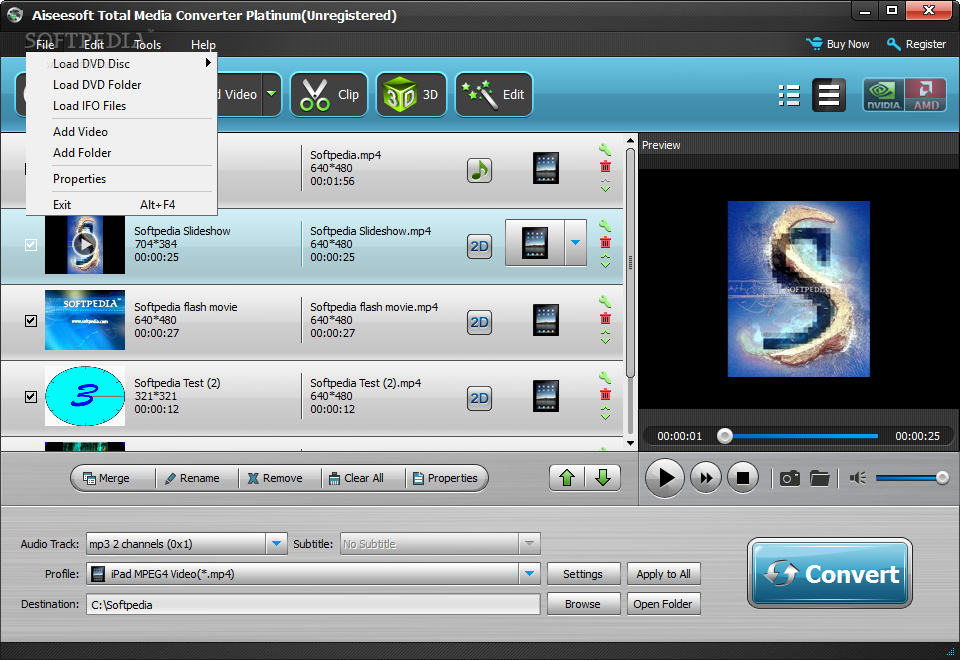
Task: Open the File menu
Action: pyautogui.click(x=45, y=45)
